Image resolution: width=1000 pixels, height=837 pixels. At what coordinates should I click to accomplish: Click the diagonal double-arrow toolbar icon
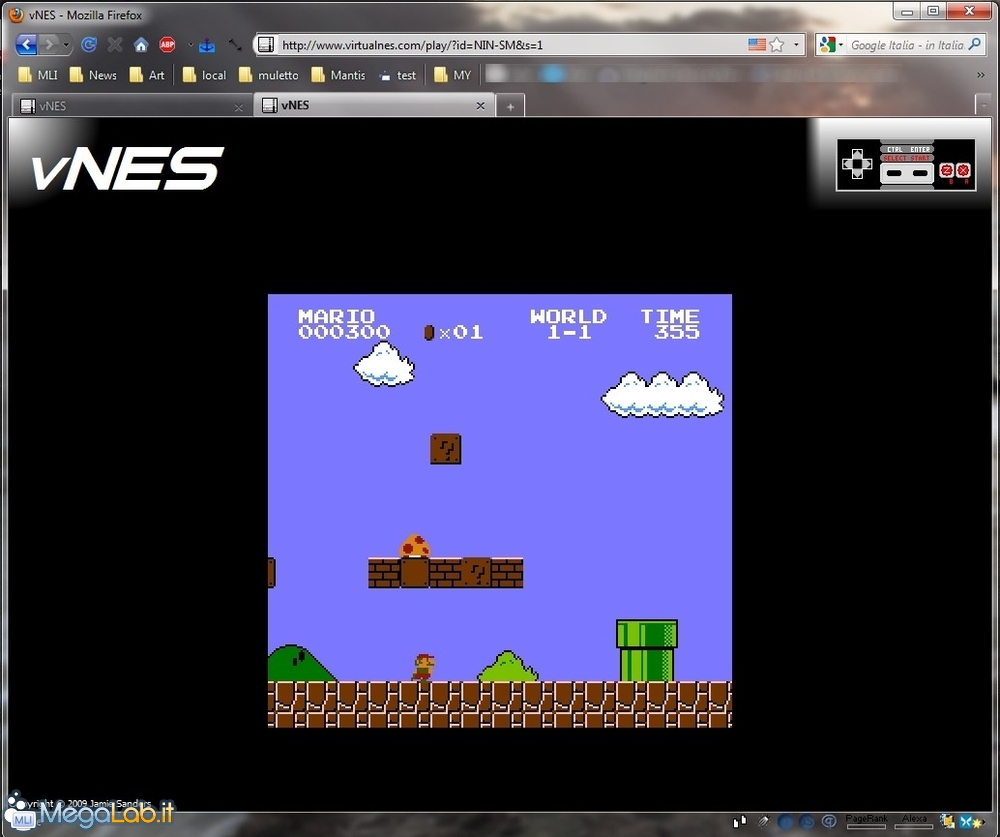point(235,45)
